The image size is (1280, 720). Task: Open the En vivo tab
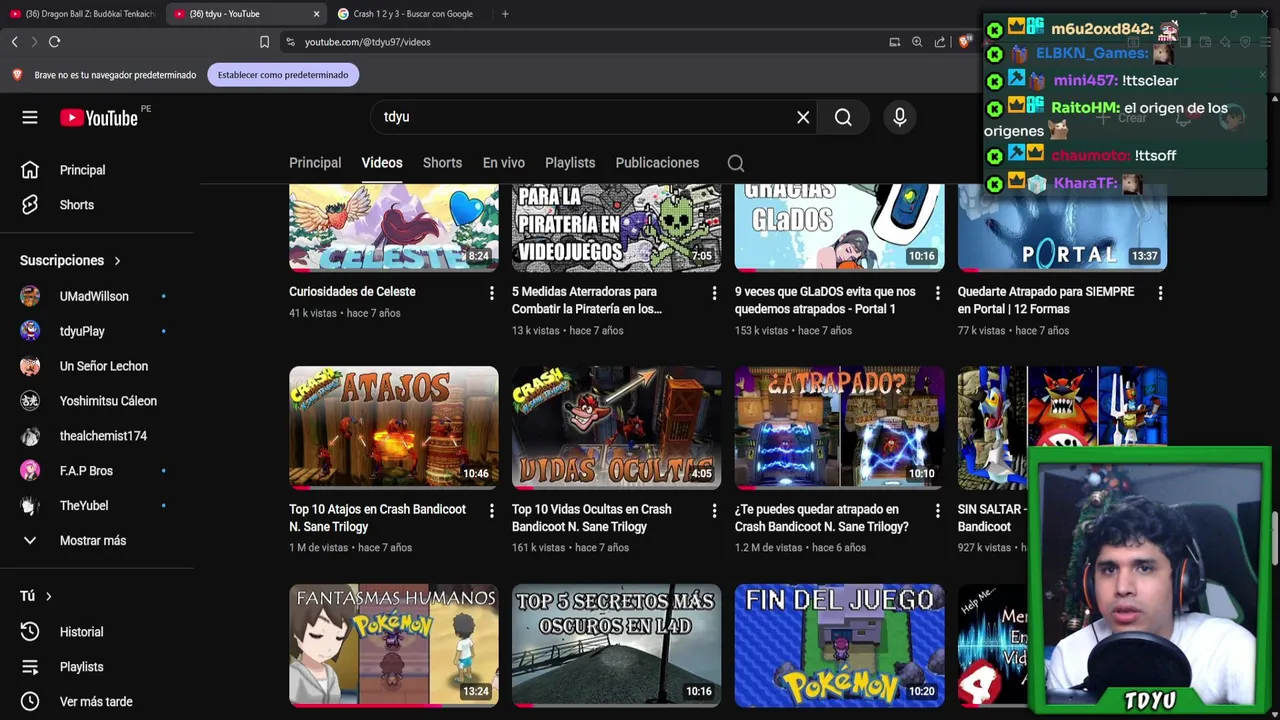pos(504,163)
